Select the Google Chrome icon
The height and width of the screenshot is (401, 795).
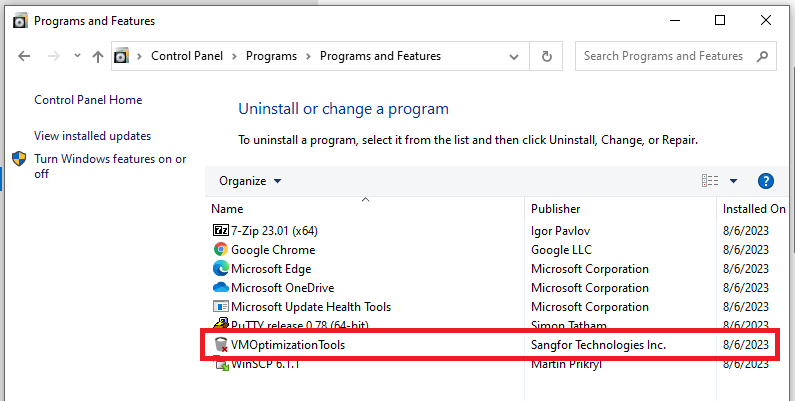(x=221, y=249)
